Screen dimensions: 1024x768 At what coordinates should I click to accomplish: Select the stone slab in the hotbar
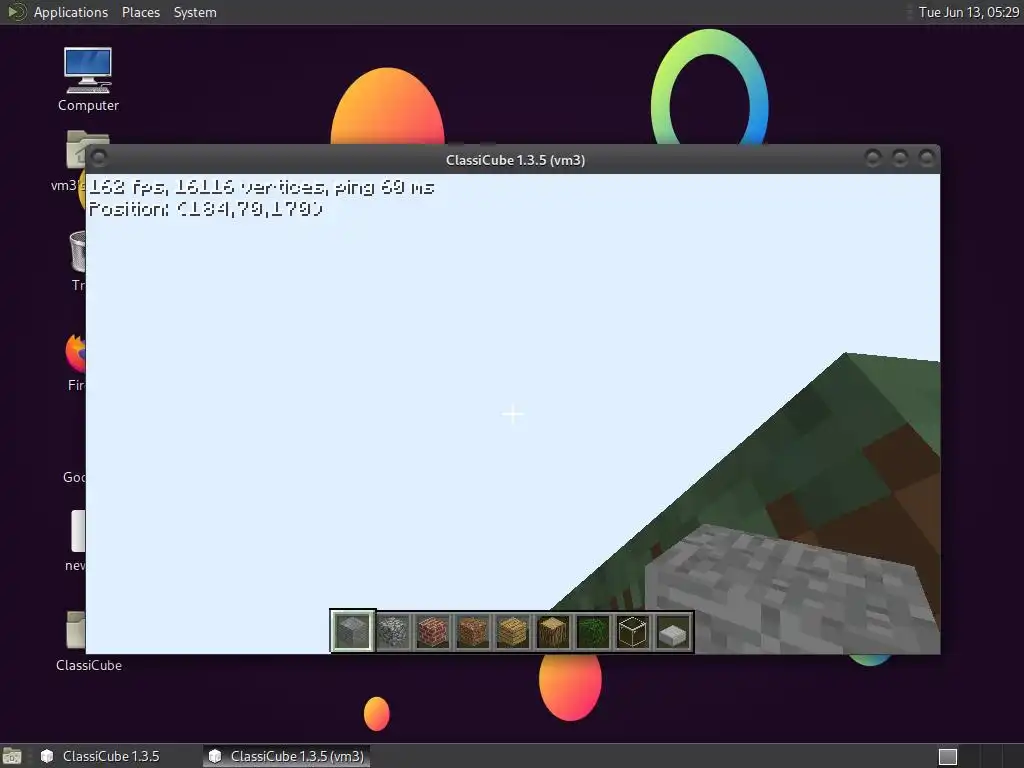(673, 632)
